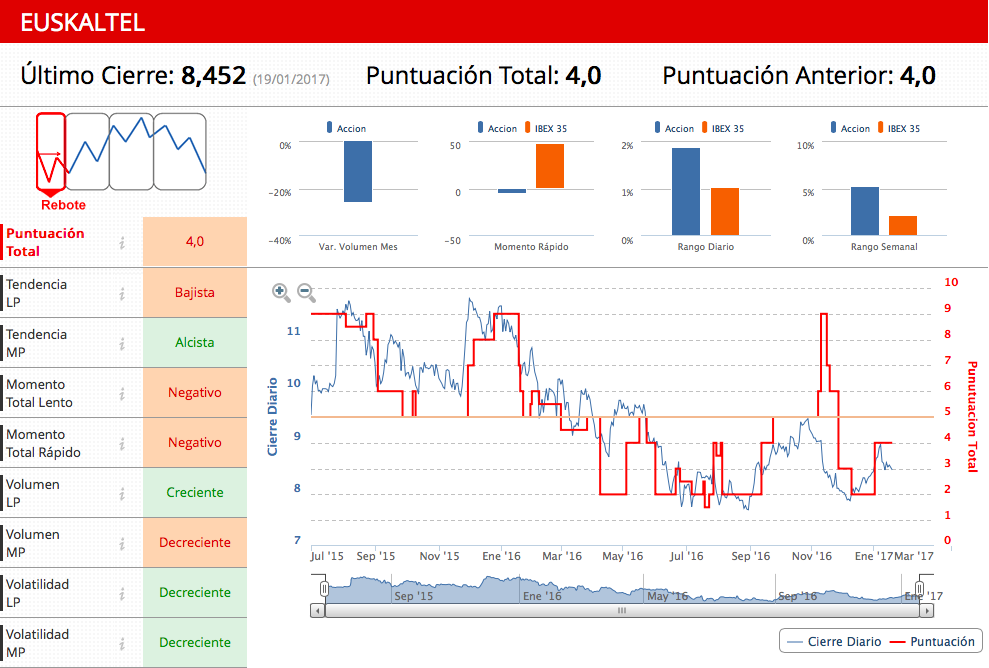This screenshot has width=989, height=668.
Task: Click the Cierre Diario axis title
Action: coord(272,416)
